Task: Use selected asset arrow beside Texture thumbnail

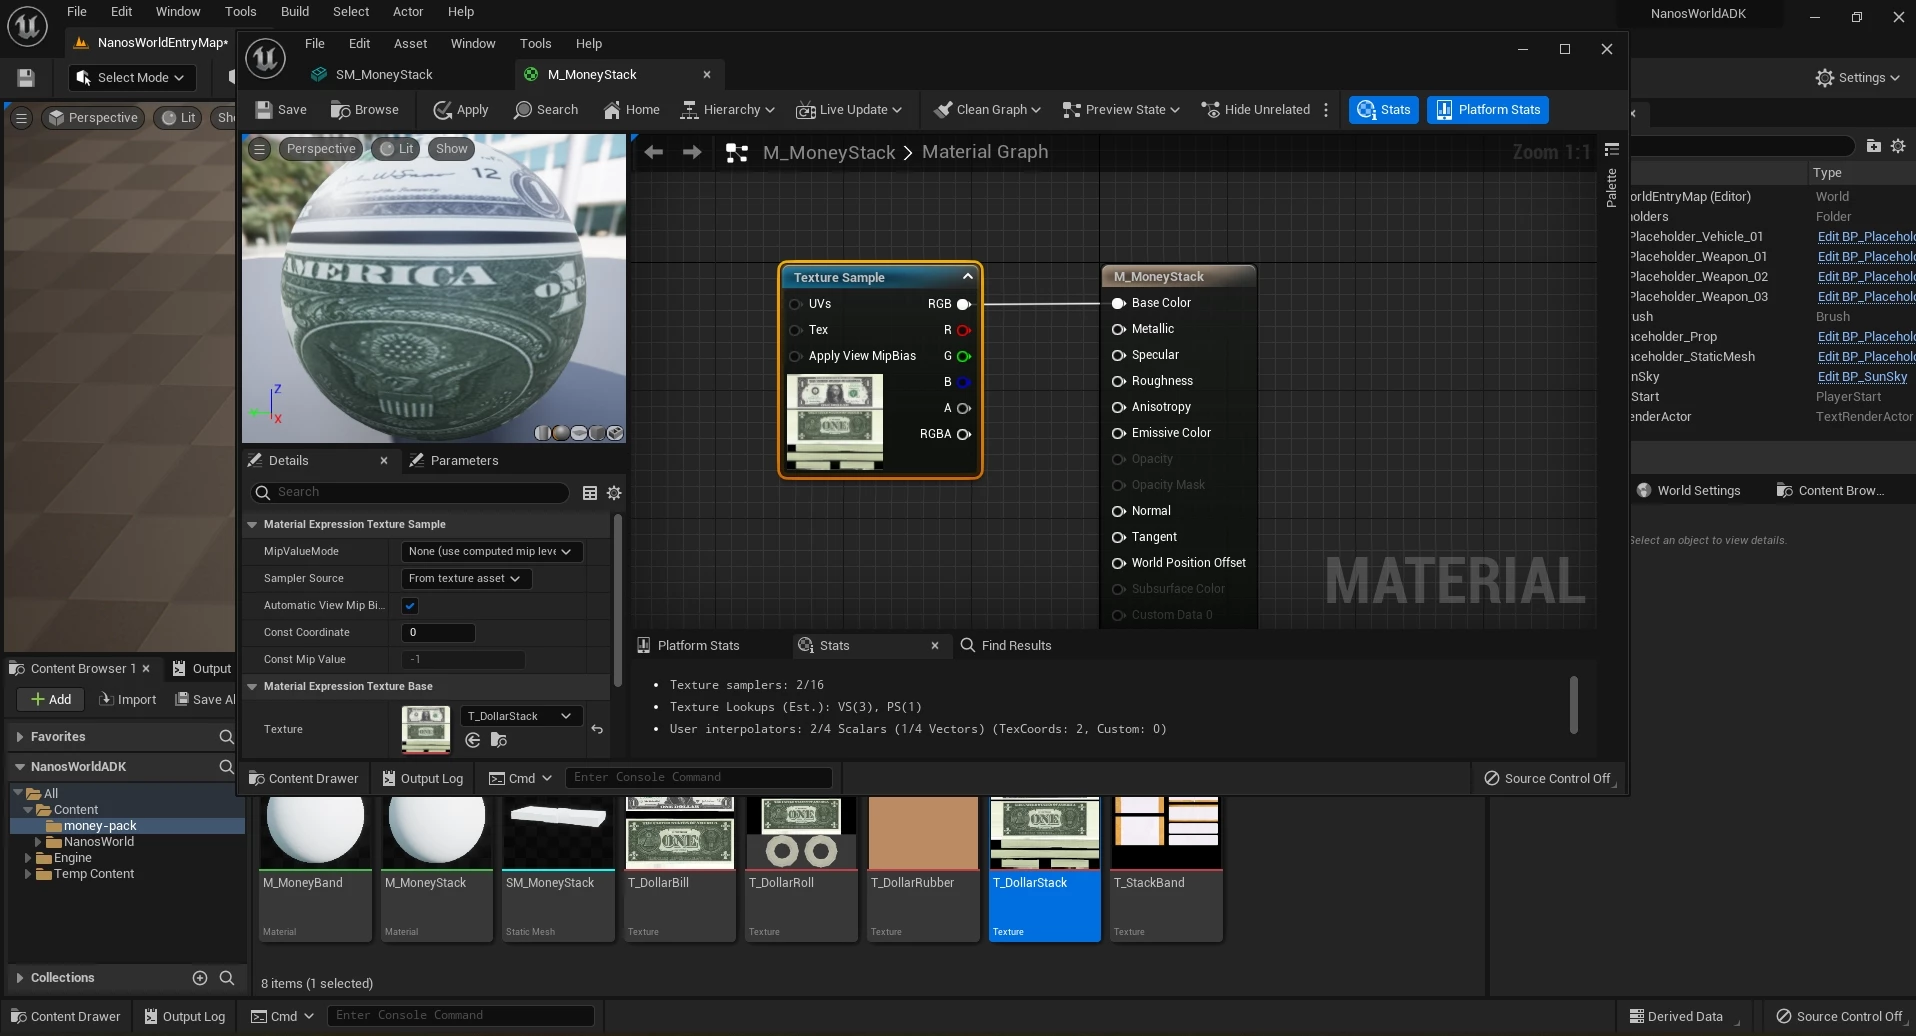Action: 473,741
